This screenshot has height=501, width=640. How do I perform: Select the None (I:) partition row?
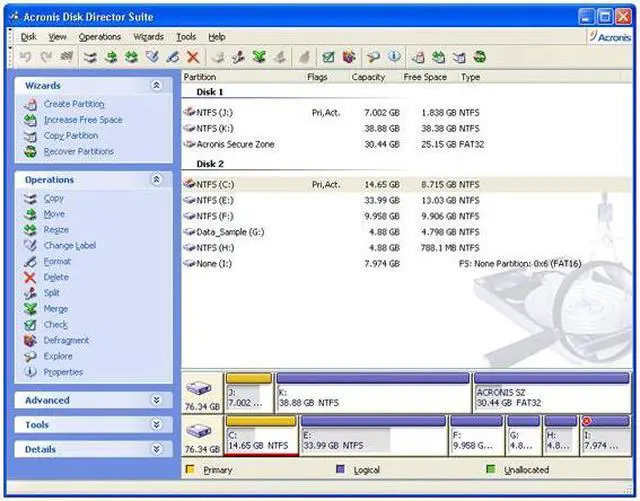pos(407,264)
